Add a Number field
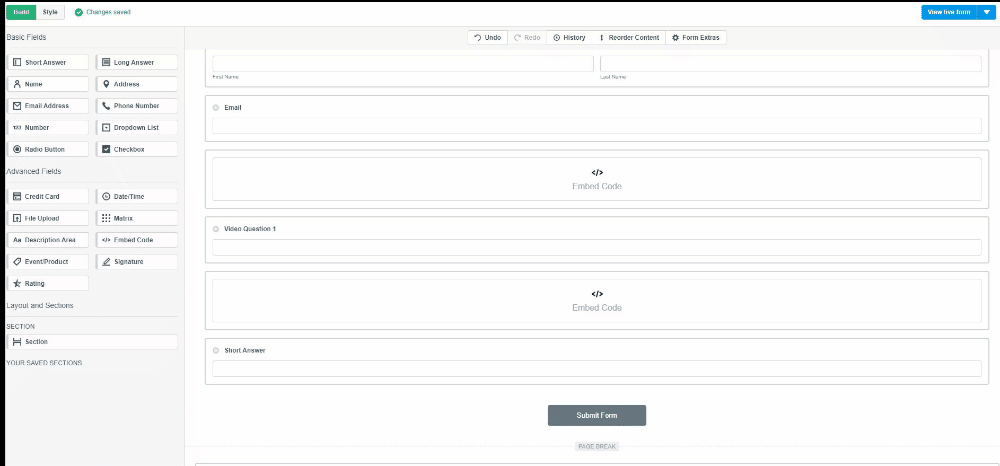This screenshot has width=1000, height=466. coord(47,127)
